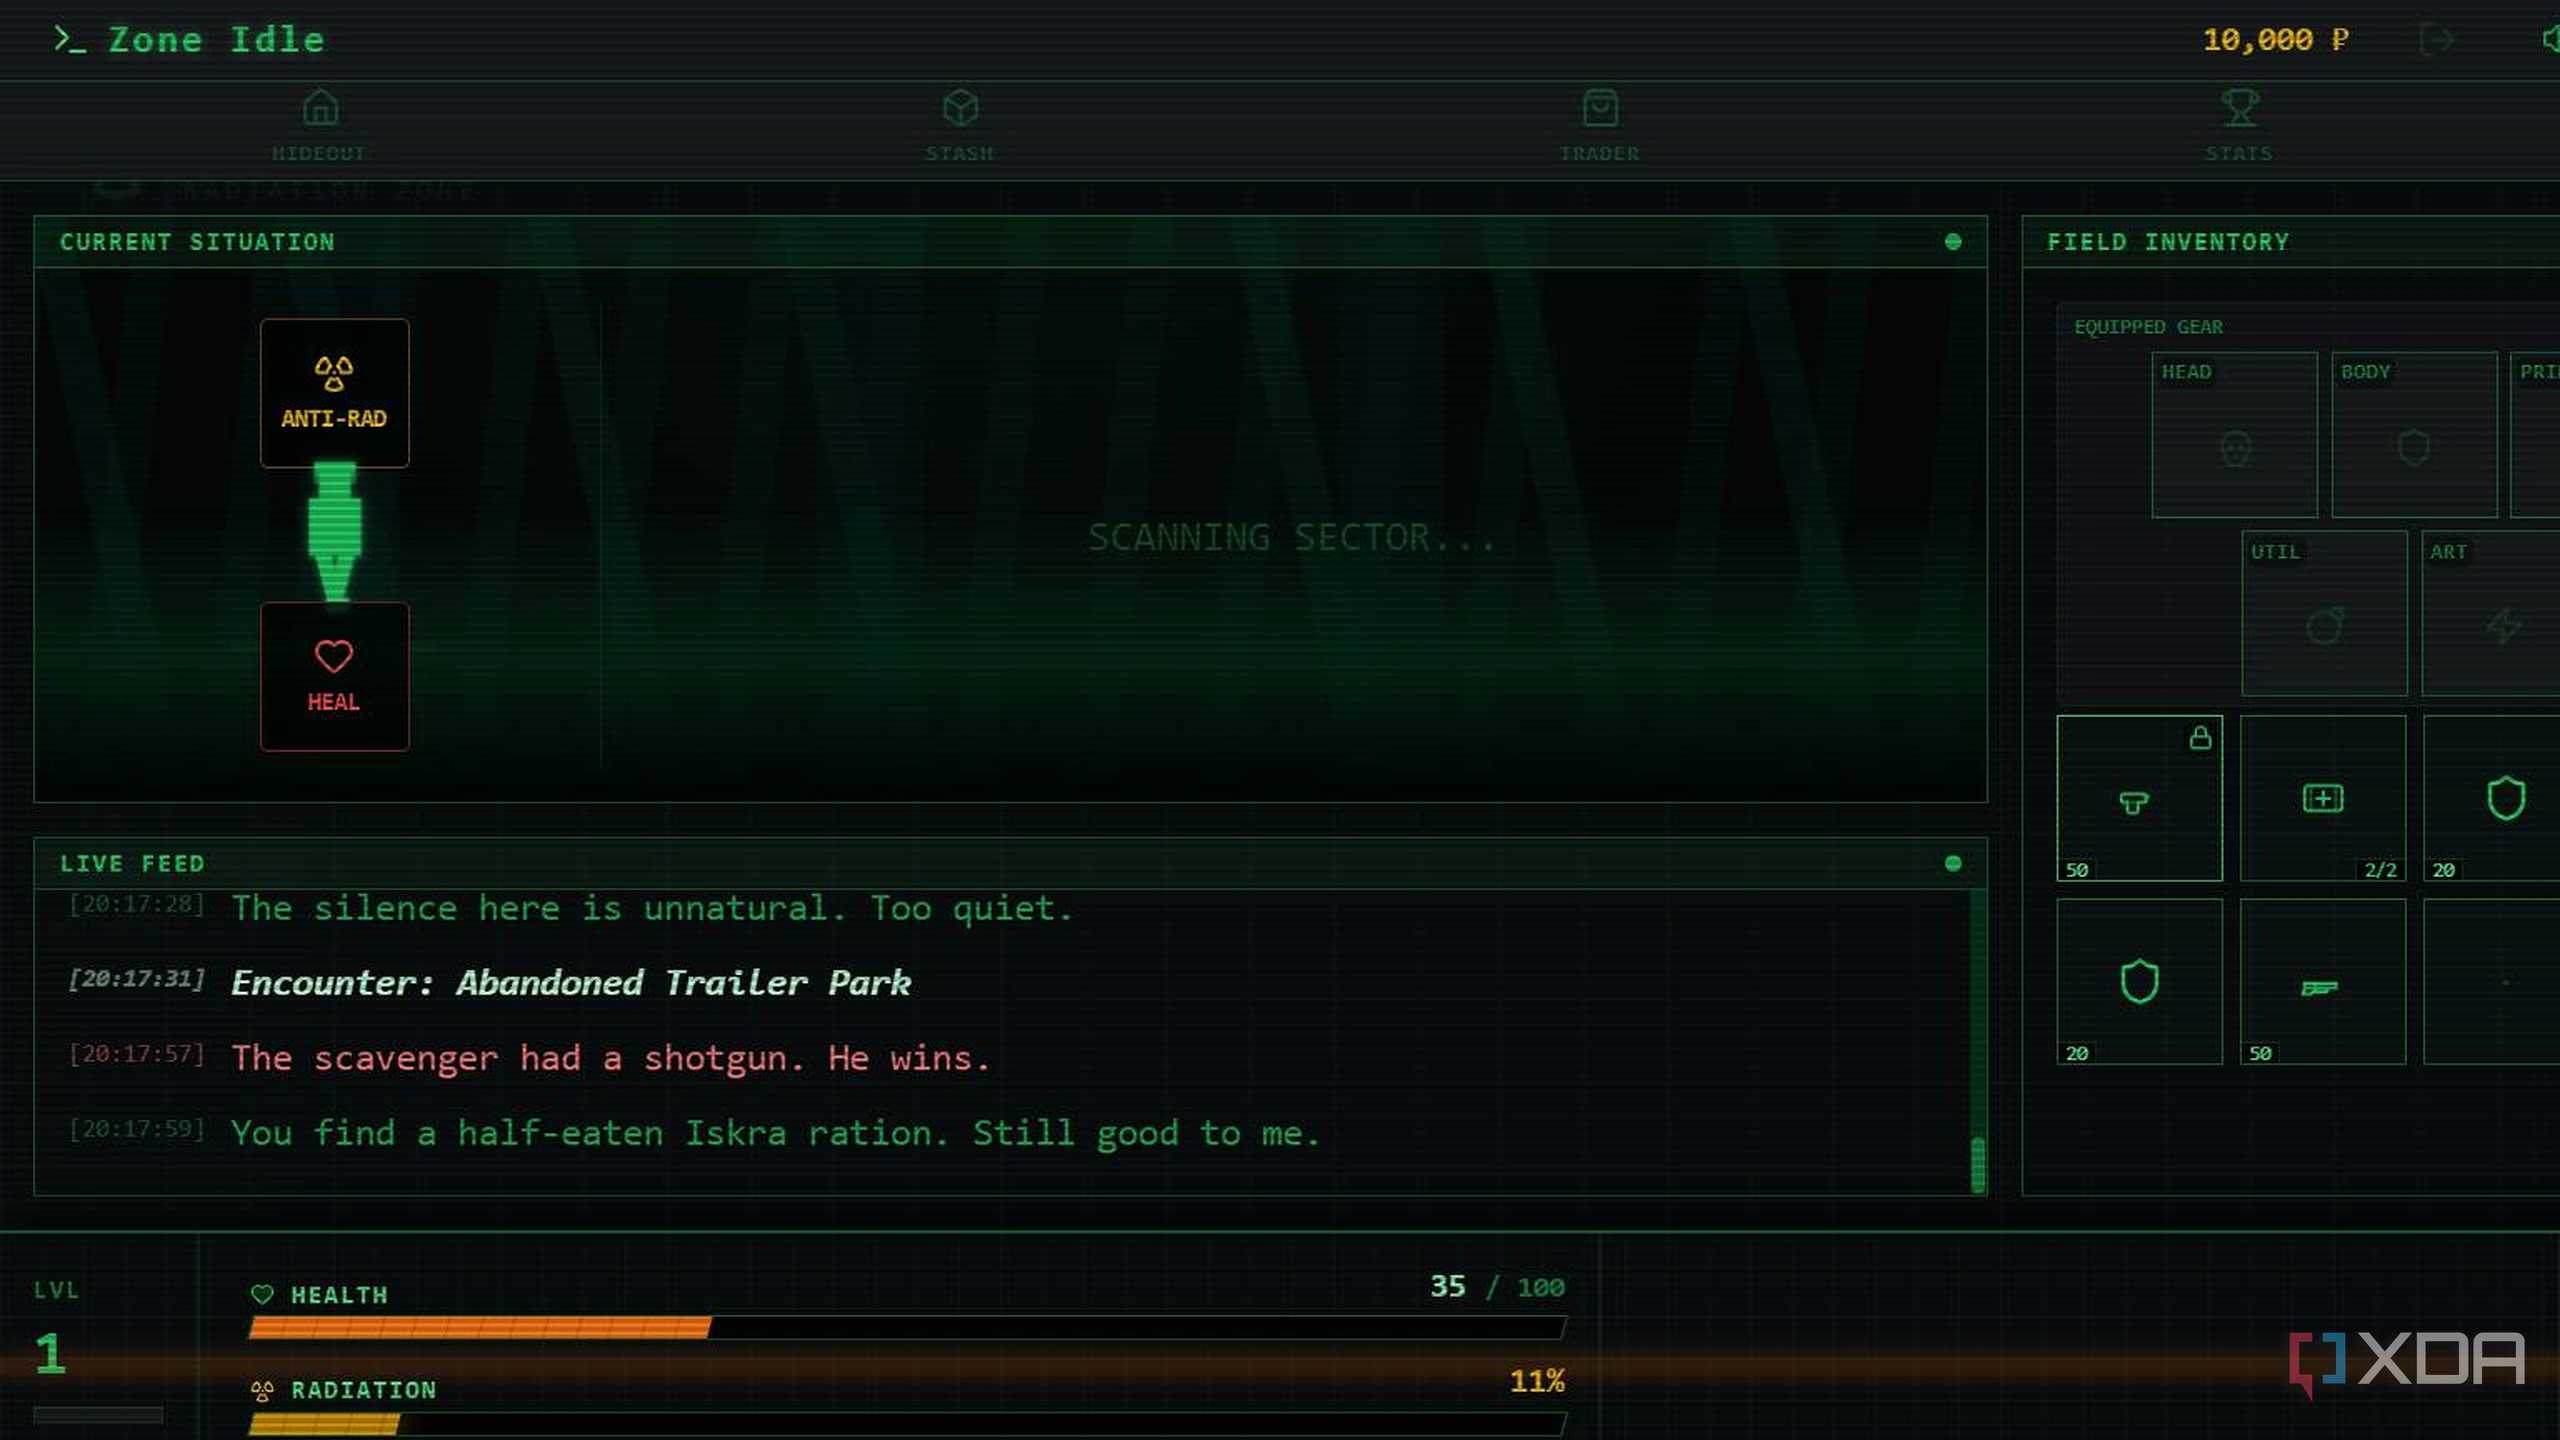The image size is (2560, 1440).
Task: Click the Live Feed scrollbar thumb
Action: coord(1977,1164)
